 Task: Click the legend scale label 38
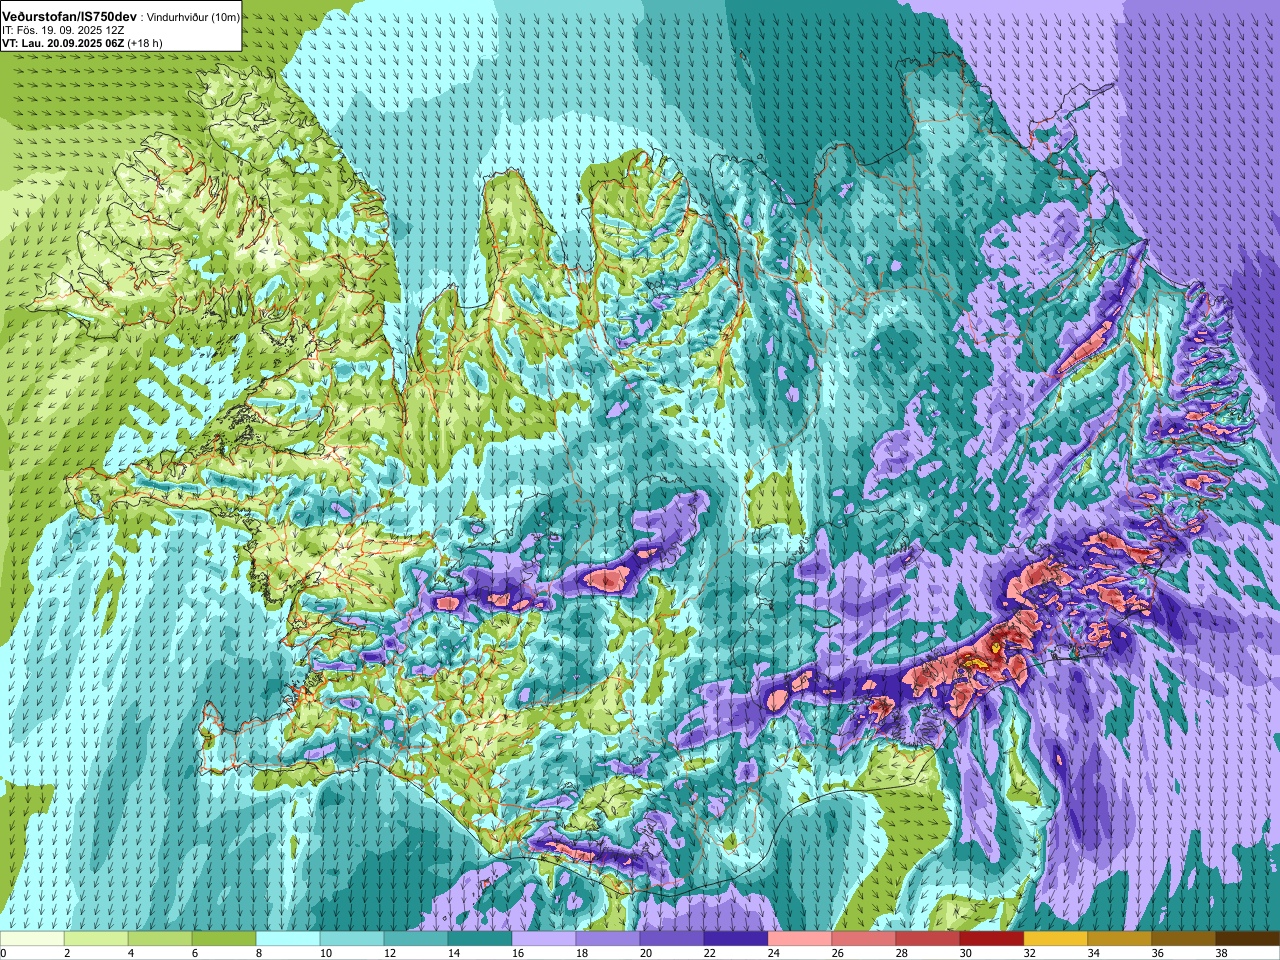[x=1221, y=953]
